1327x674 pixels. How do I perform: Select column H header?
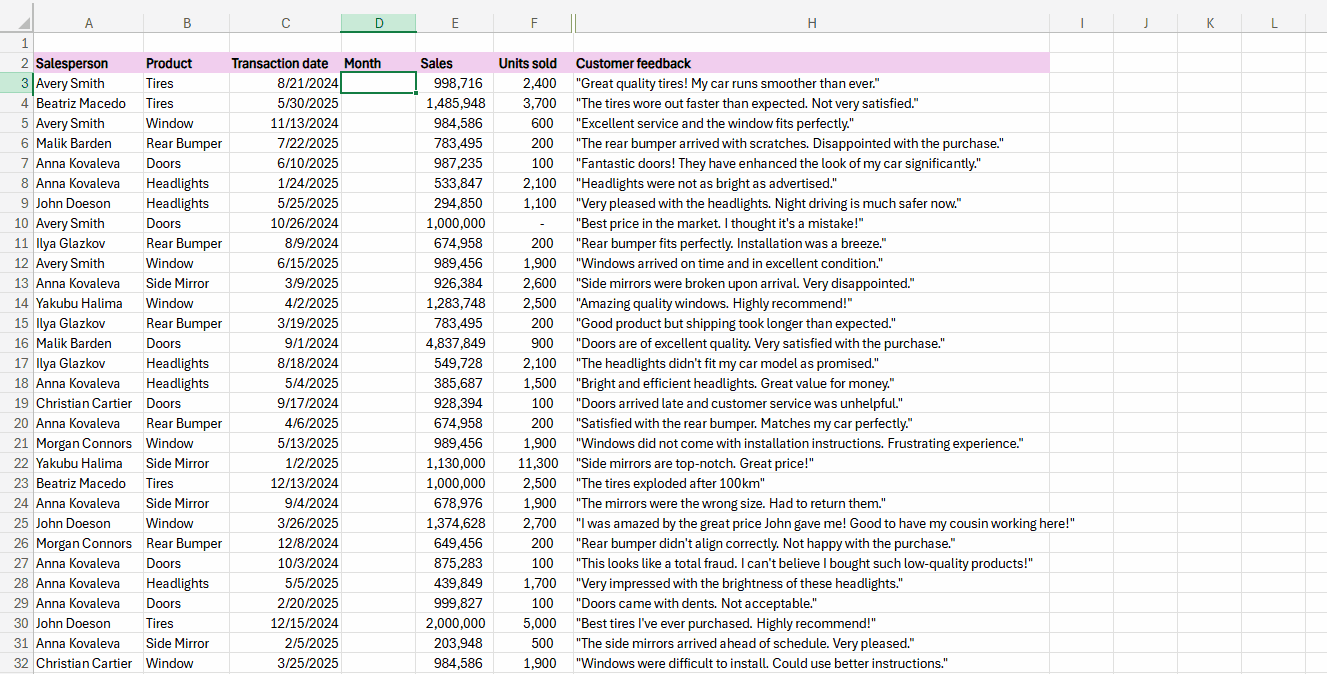[811, 23]
